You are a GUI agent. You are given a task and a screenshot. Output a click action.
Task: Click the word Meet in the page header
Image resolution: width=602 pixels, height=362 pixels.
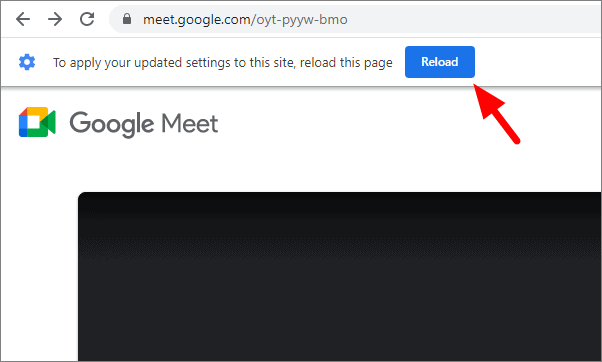(189, 123)
